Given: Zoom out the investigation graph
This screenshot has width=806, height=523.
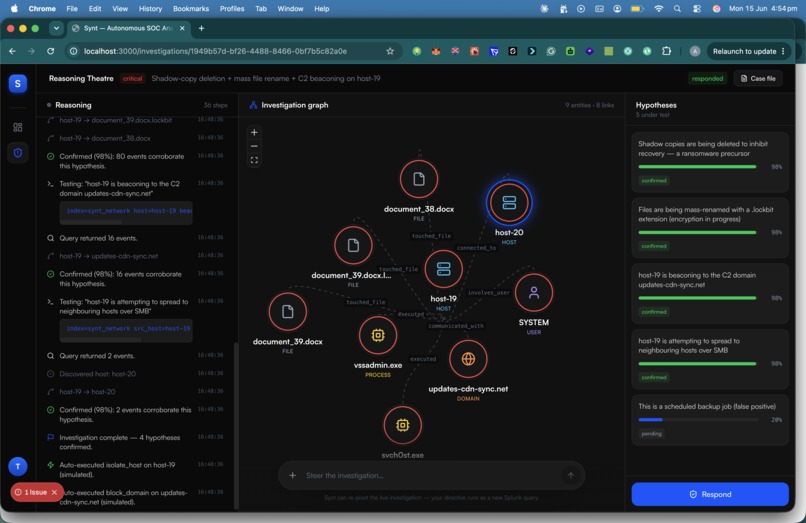Looking at the screenshot, I should click(254, 146).
